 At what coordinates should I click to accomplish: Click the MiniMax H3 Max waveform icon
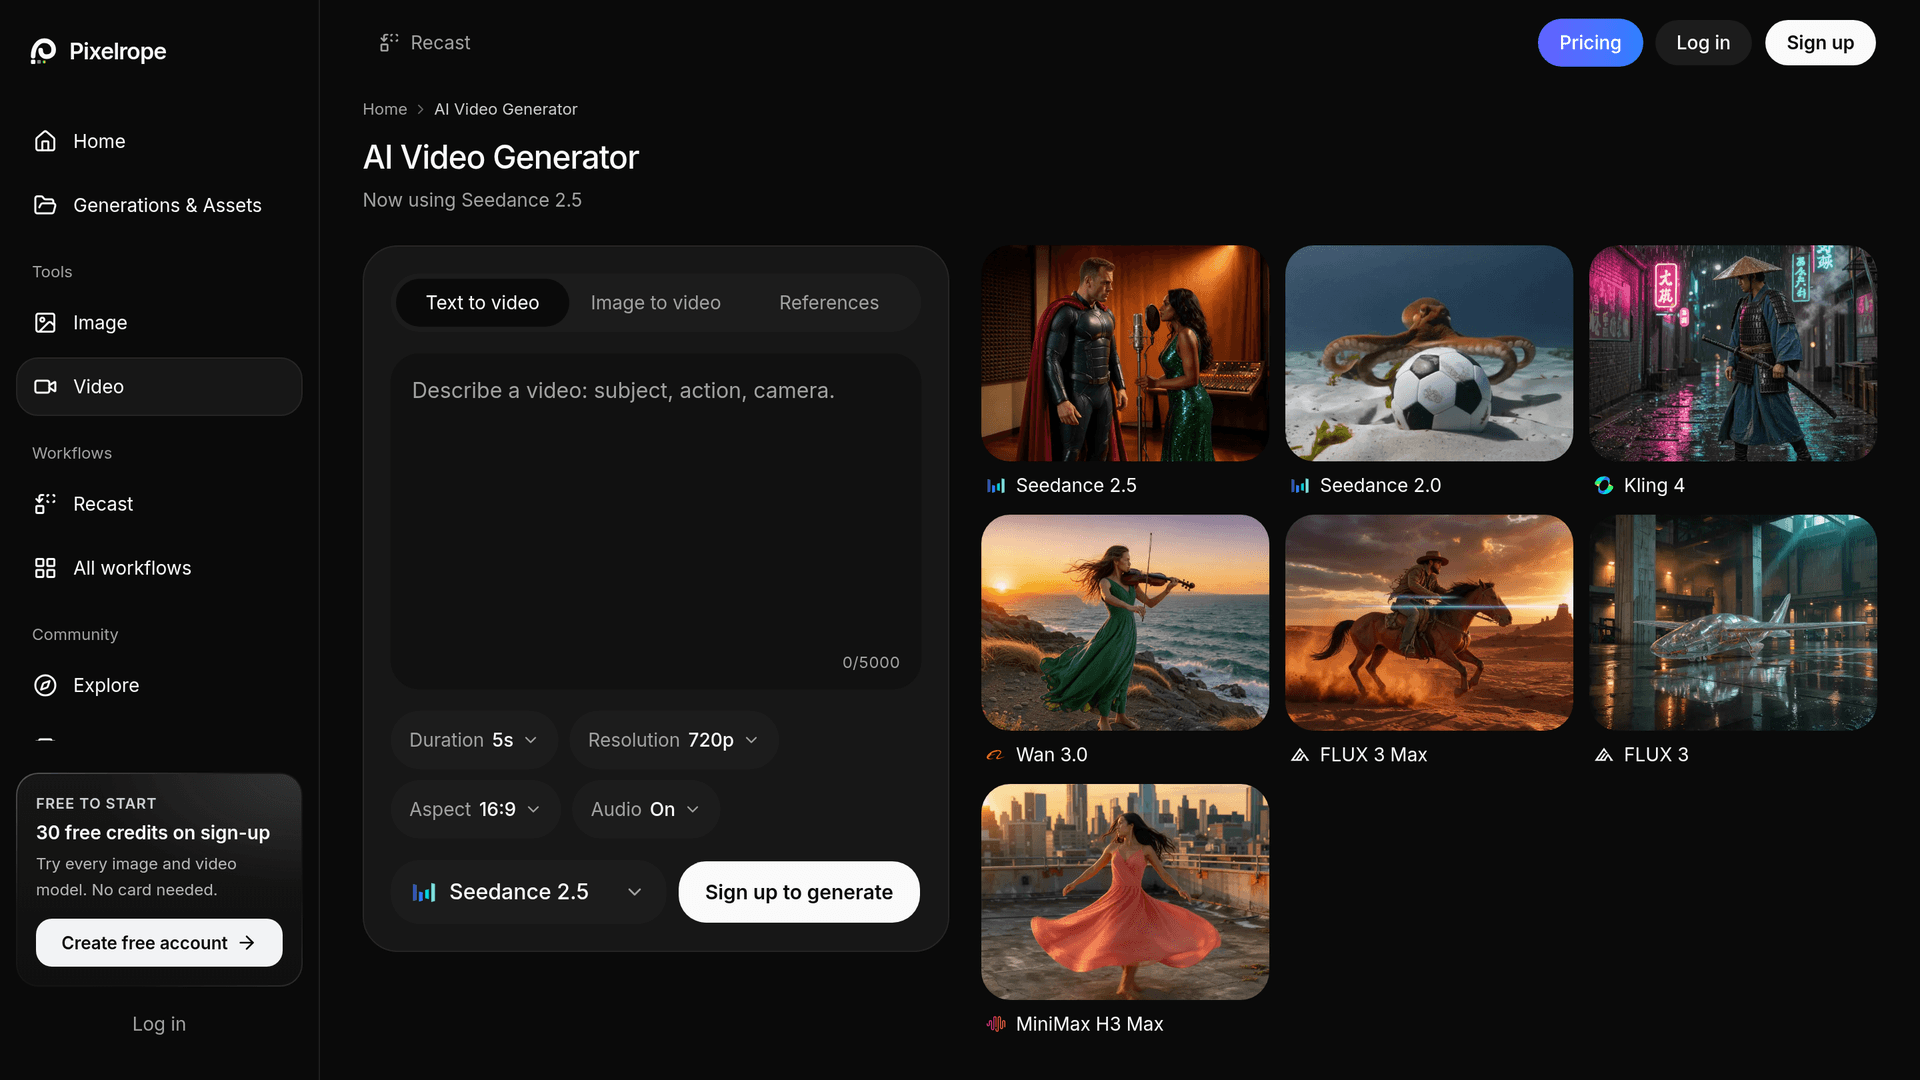996,1023
